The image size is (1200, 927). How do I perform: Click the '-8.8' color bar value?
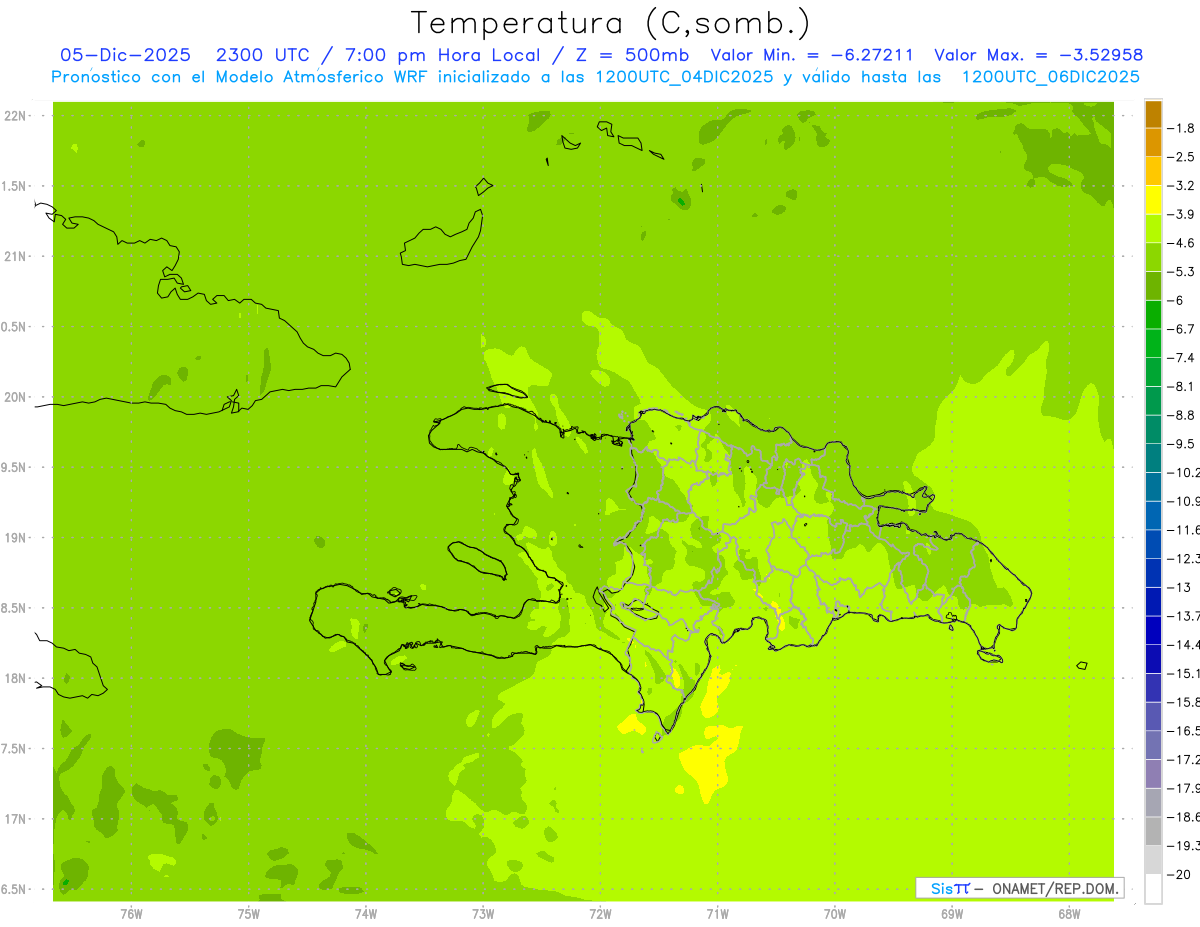point(1183,415)
